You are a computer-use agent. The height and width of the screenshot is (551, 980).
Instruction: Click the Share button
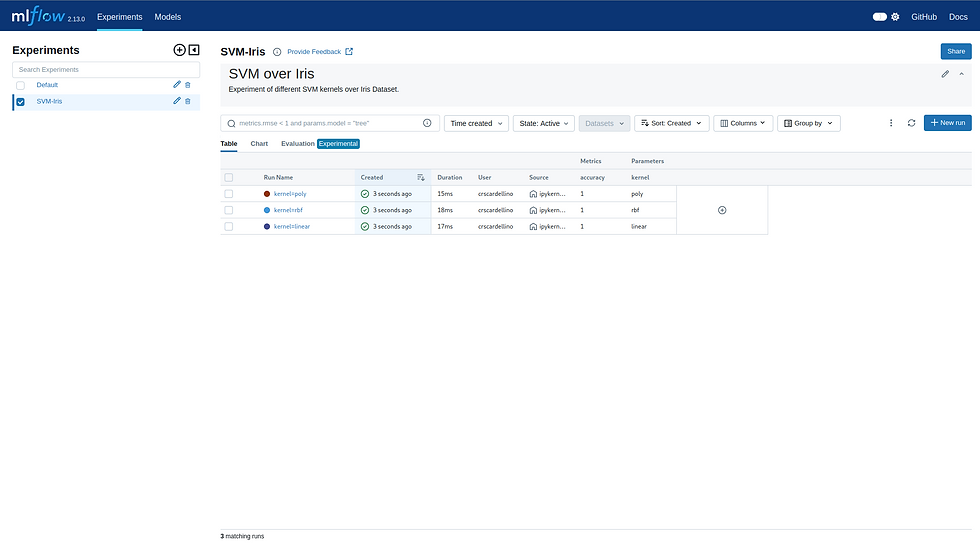point(956,51)
